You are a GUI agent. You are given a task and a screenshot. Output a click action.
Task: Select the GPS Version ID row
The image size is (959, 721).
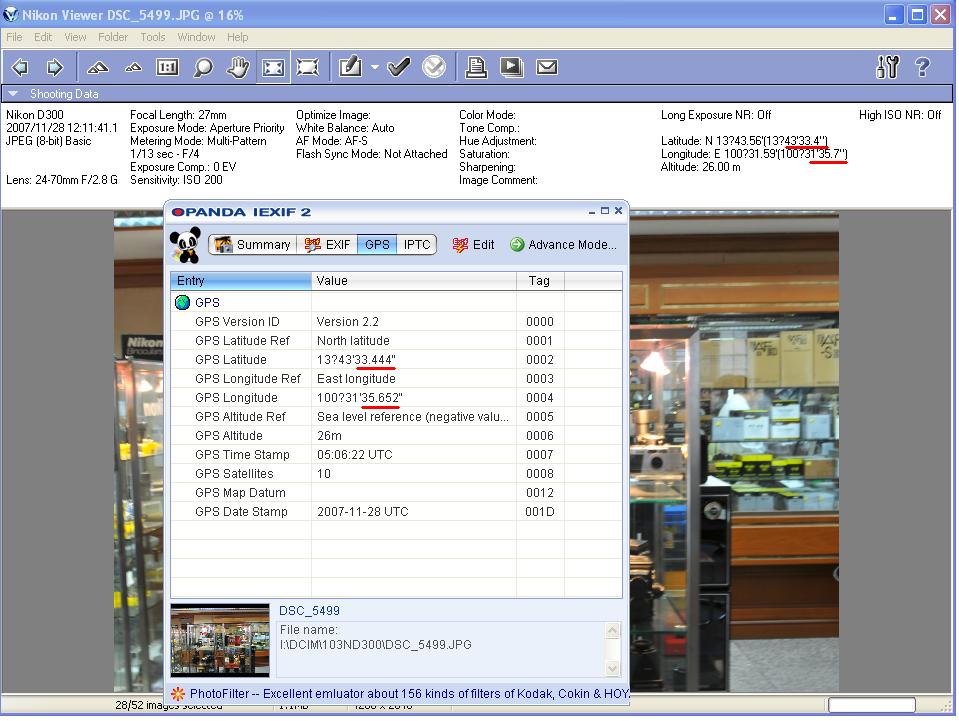coord(396,322)
